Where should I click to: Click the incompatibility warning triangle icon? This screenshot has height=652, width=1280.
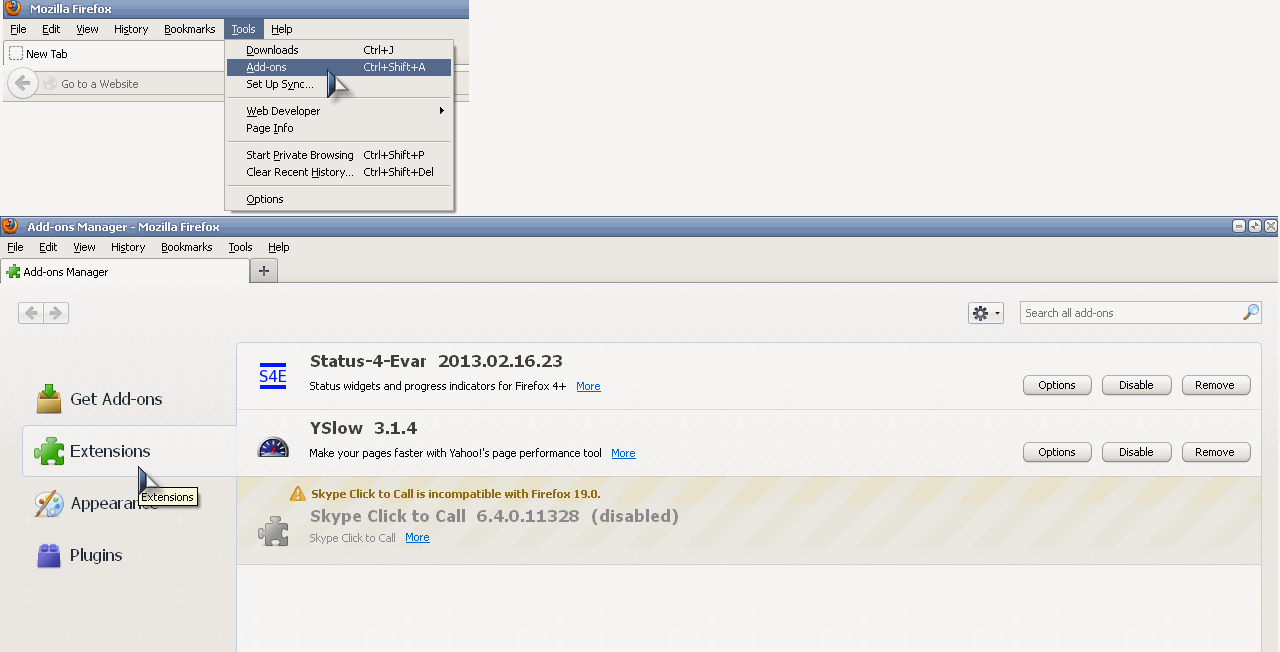tap(298, 493)
